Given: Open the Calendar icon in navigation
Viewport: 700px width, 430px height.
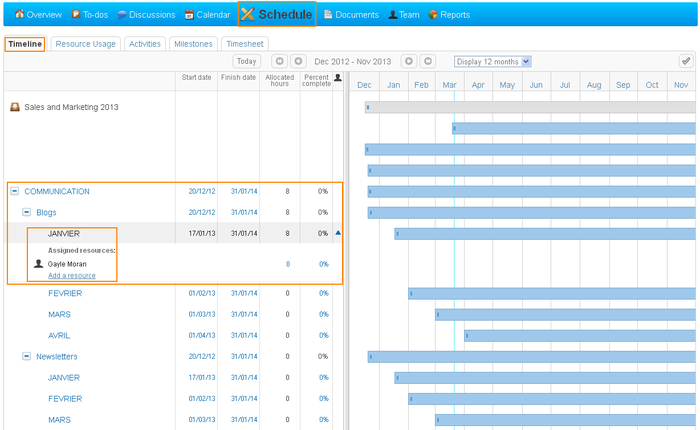Looking at the screenshot, I should tap(189, 15).
